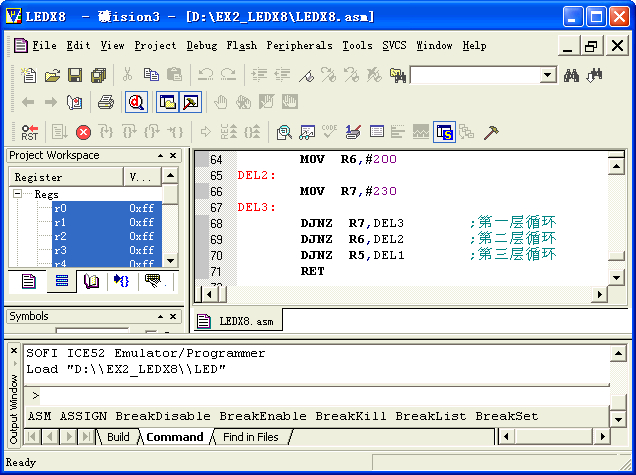Screen dimensions: 636x475
Task: Select the Build output tab
Action: pyautogui.click(x=118, y=437)
